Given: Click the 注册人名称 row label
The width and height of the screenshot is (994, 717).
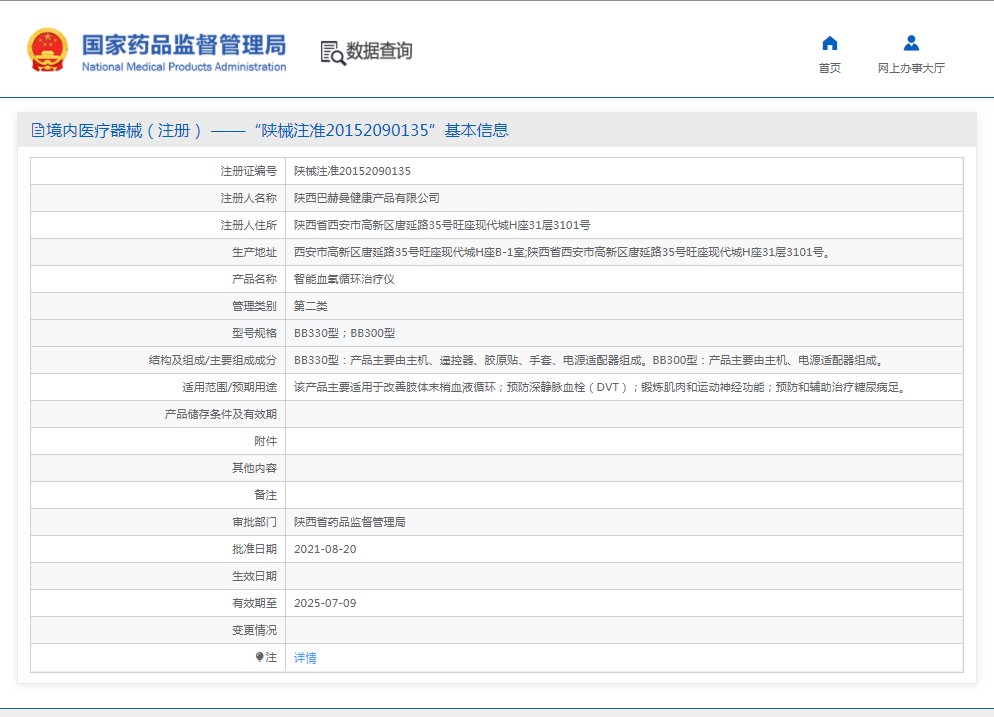Looking at the screenshot, I should [x=248, y=198].
